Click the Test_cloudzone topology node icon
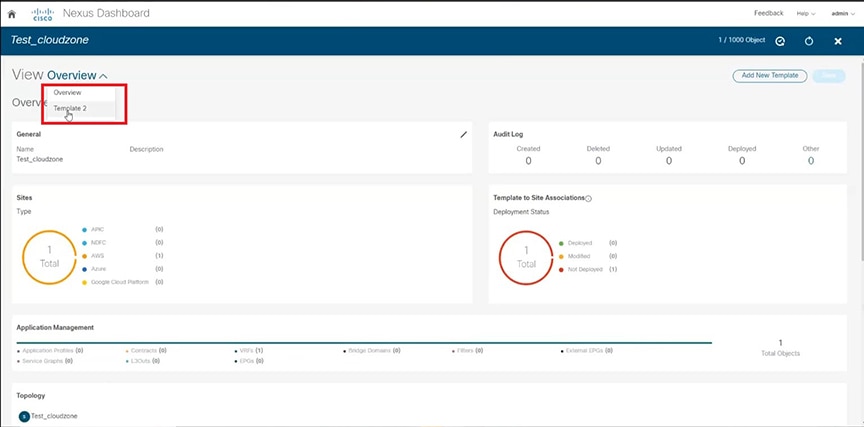This screenshot has height=427, width=864. point(24,417)
